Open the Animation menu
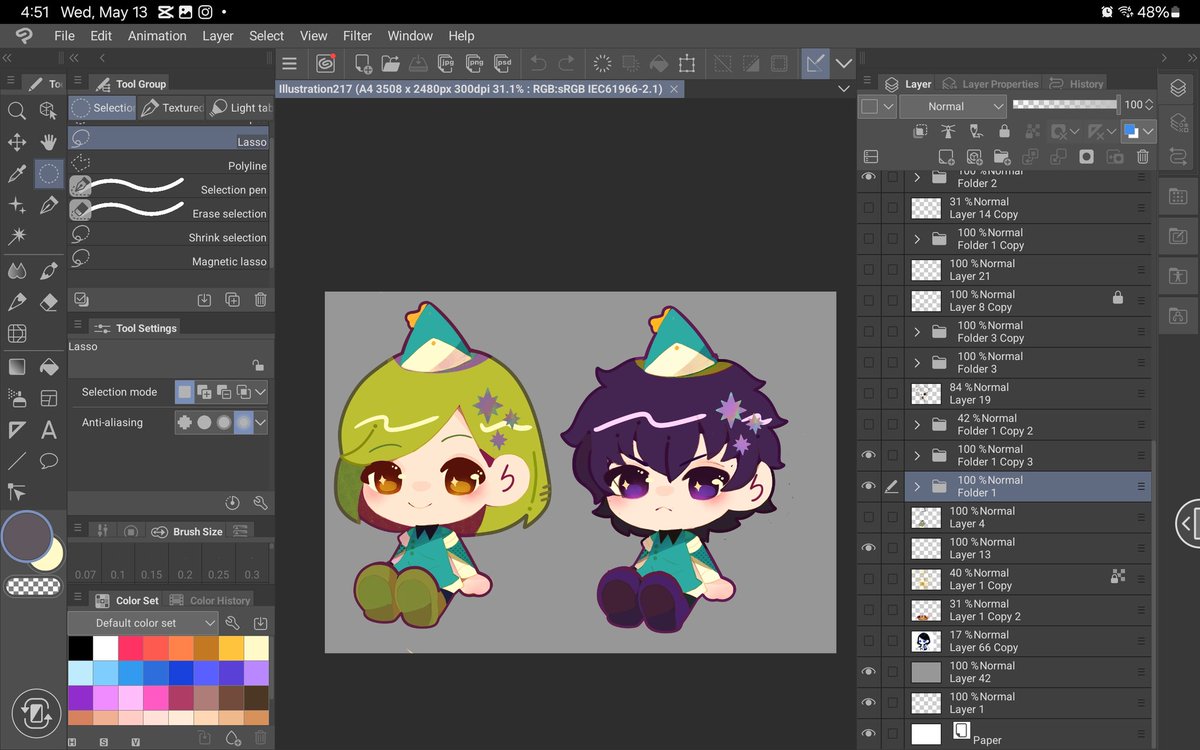The image size is (1200, 750). pos(157,35)
